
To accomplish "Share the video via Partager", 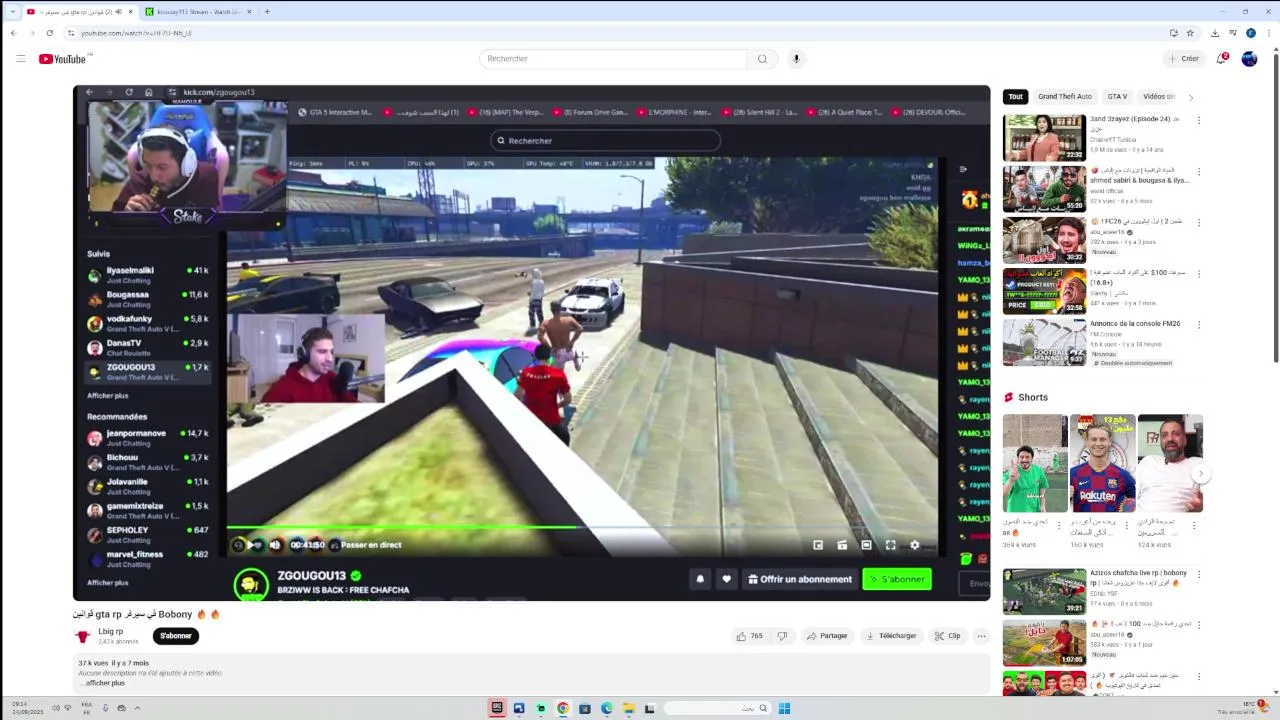I will point(827,636).
